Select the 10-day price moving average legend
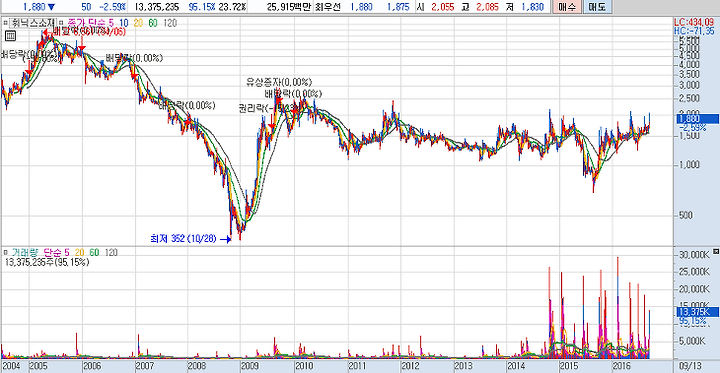The height and width of the screenshot is (373, 720). [x=124, y=22]
